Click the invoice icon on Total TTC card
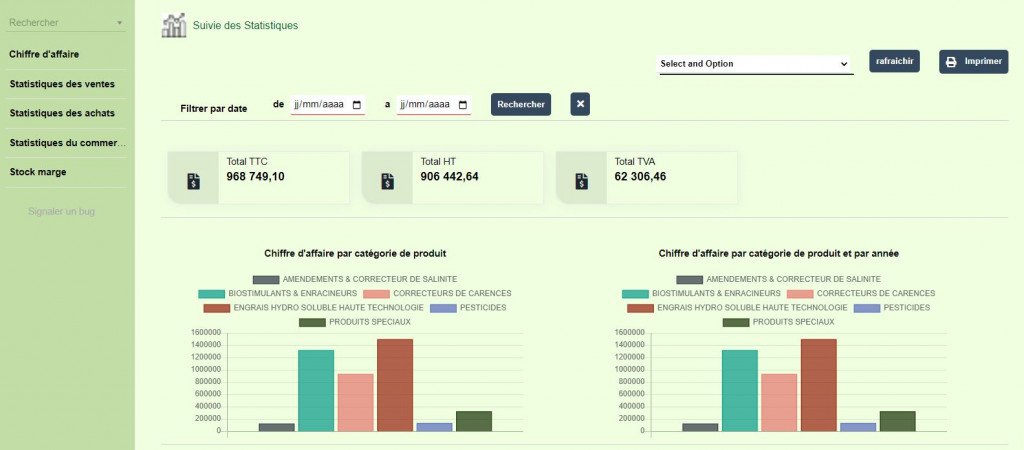Image resolution: width=1024 pixels, height=450 pixels. [194, 181]
